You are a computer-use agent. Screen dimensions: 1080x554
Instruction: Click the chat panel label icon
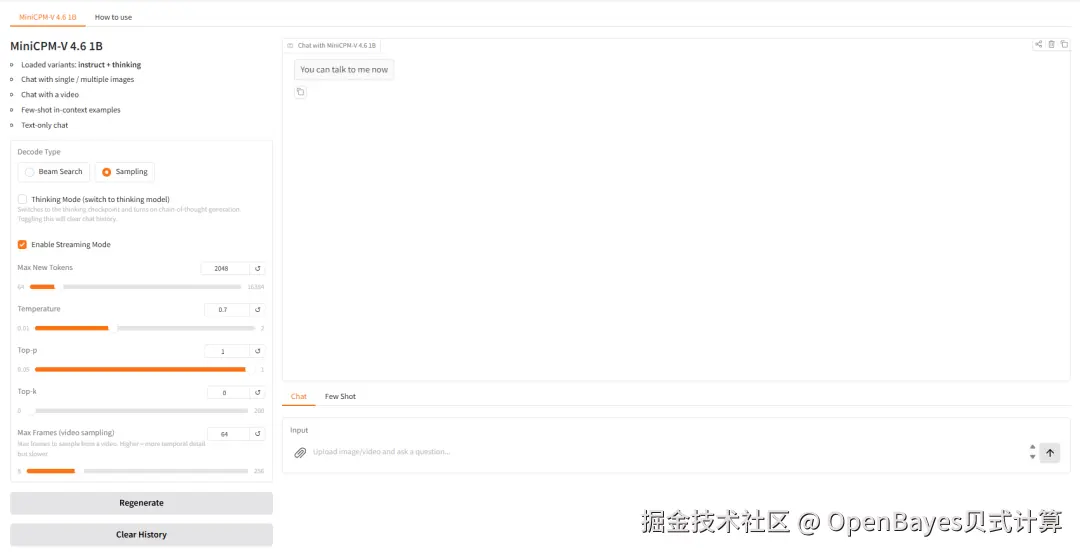point(290,45)
